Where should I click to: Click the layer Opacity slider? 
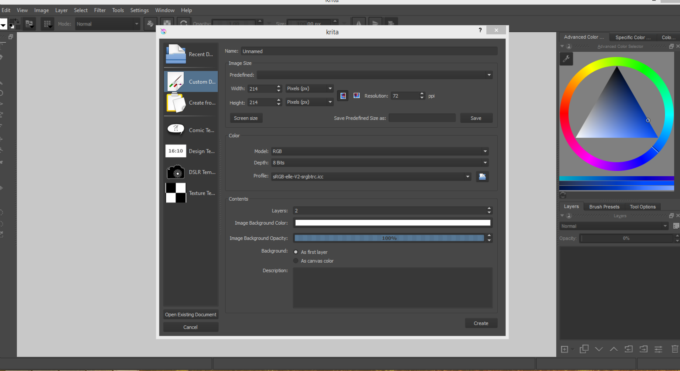pos(627,238)
